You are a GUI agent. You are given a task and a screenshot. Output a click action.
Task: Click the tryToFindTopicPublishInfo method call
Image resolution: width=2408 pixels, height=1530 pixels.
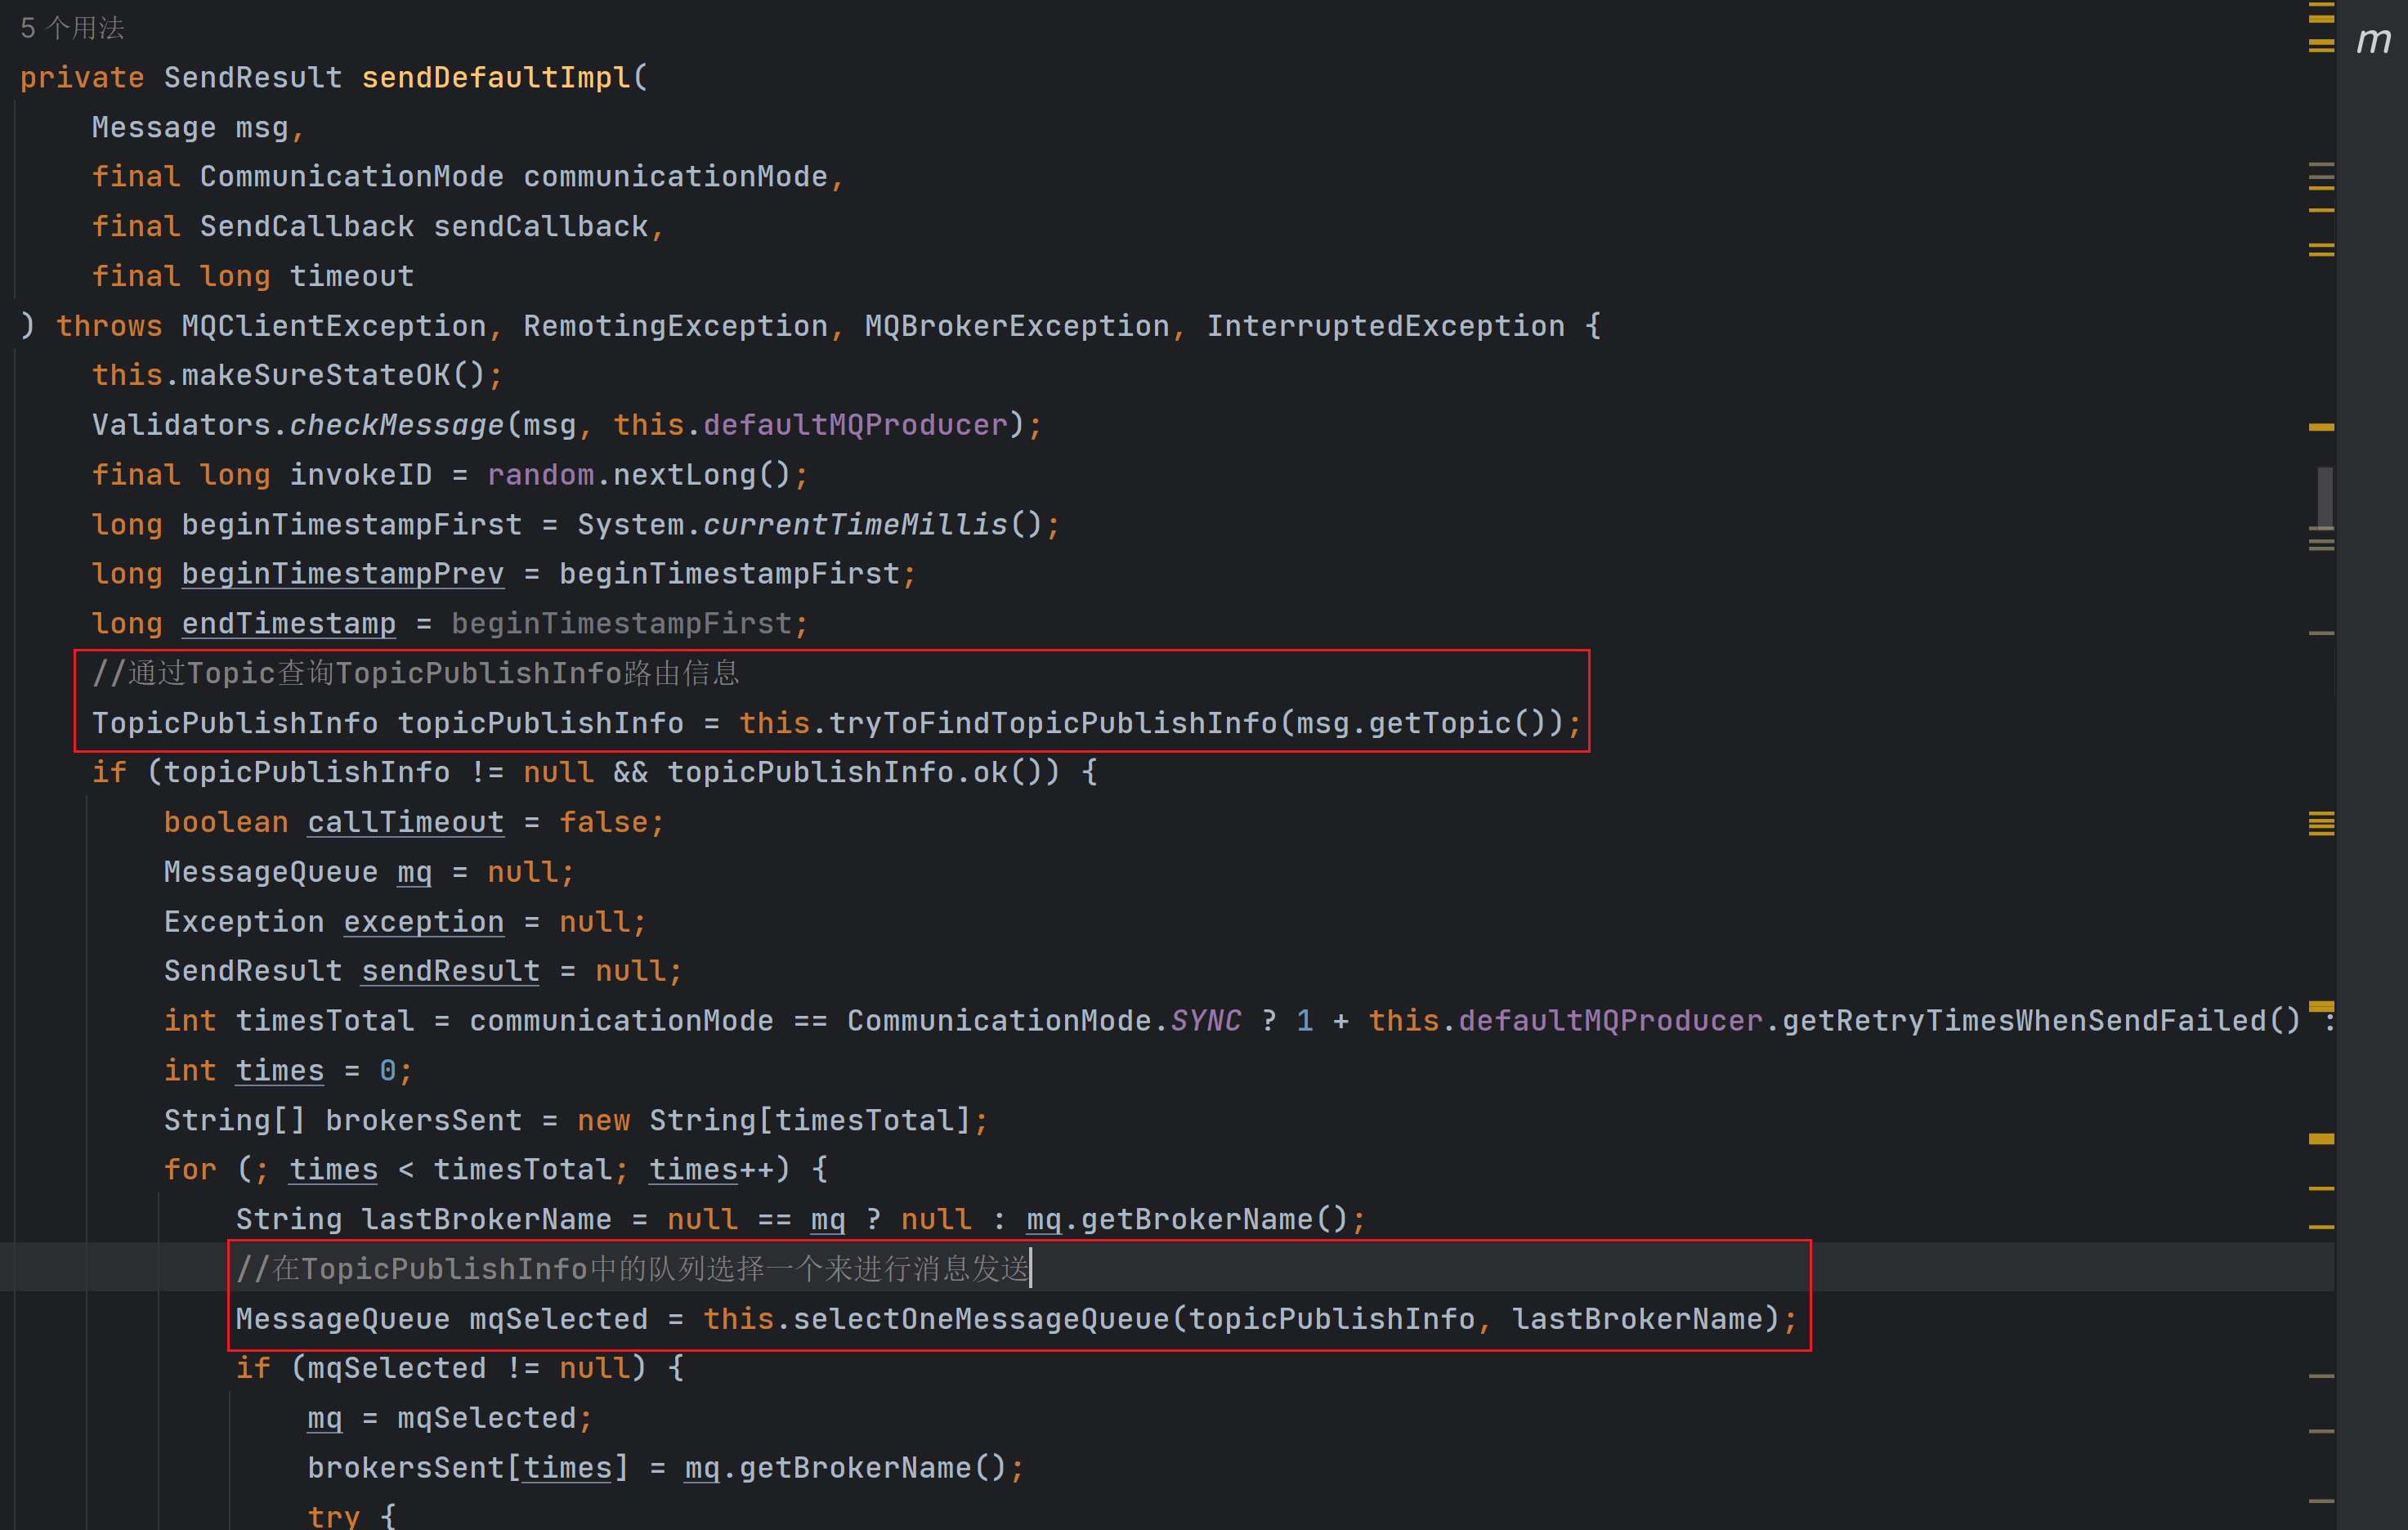1052,723
